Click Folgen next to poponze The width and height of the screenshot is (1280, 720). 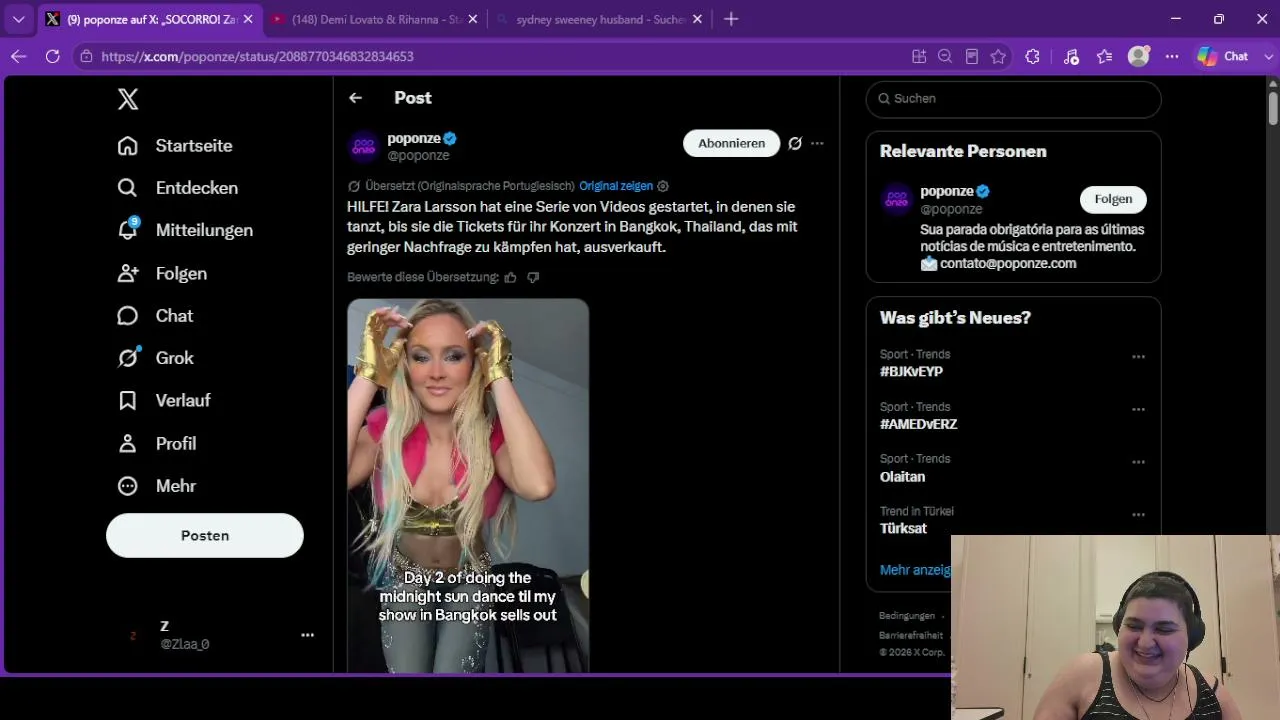[1113, 199]
